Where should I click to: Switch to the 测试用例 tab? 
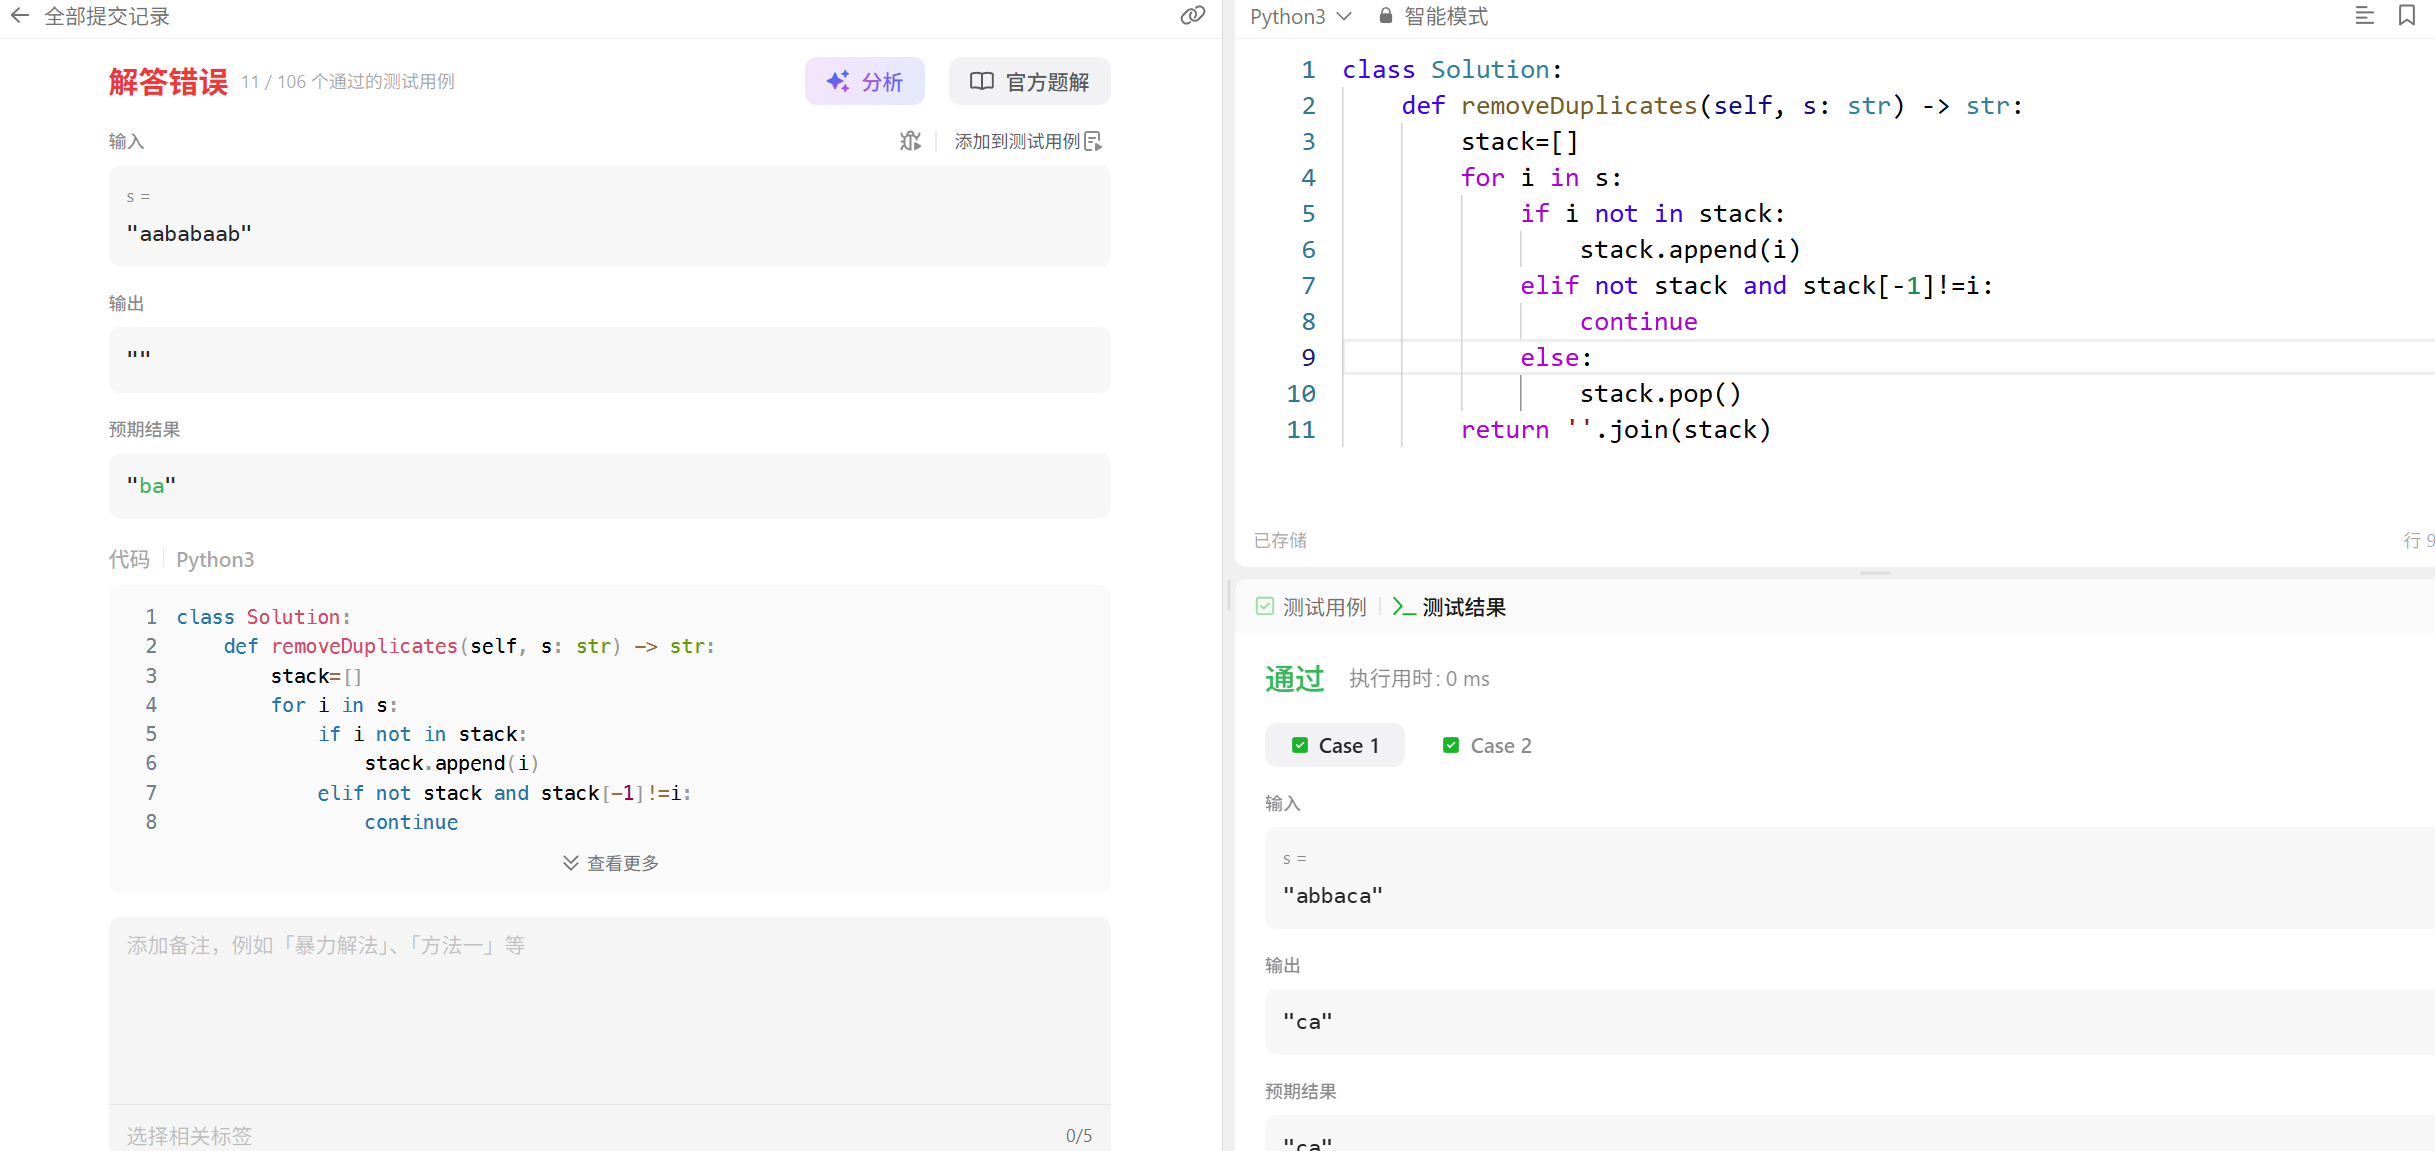(1311, 607)
